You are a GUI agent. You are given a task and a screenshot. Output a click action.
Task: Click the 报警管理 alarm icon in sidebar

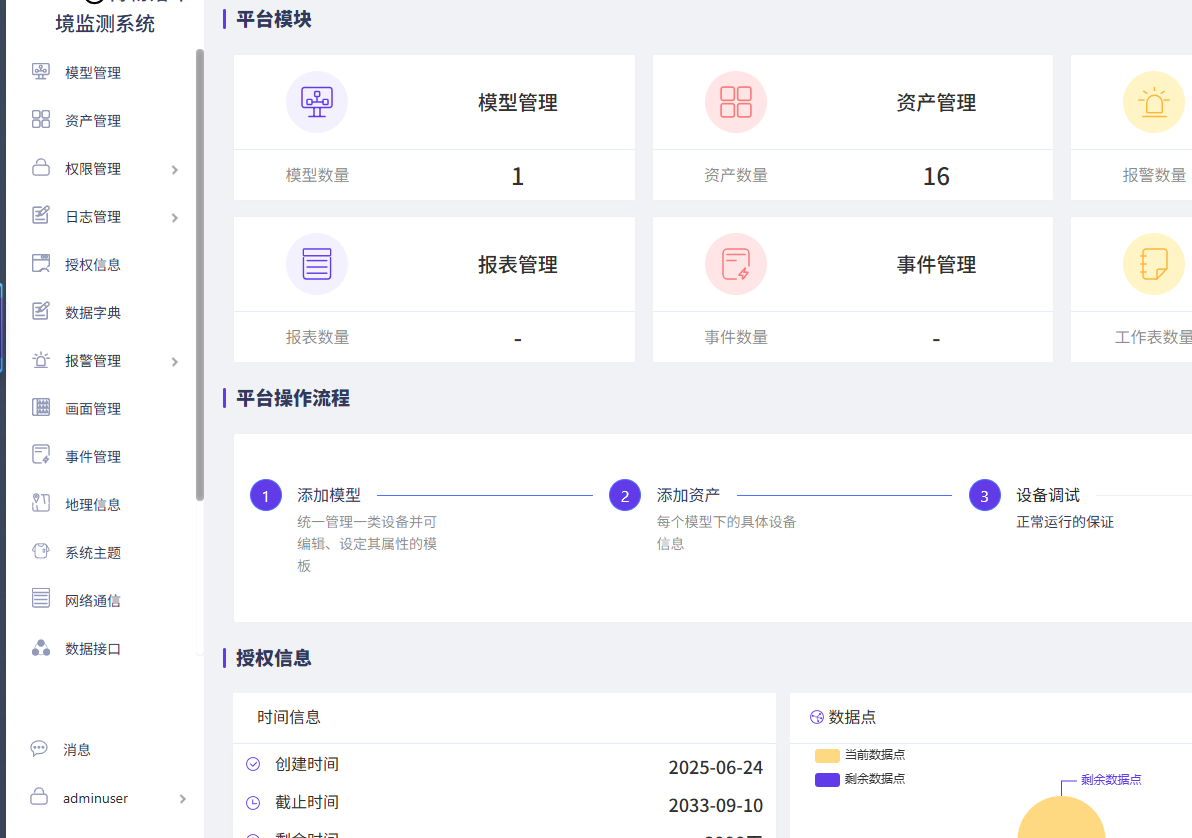point(41,360)
